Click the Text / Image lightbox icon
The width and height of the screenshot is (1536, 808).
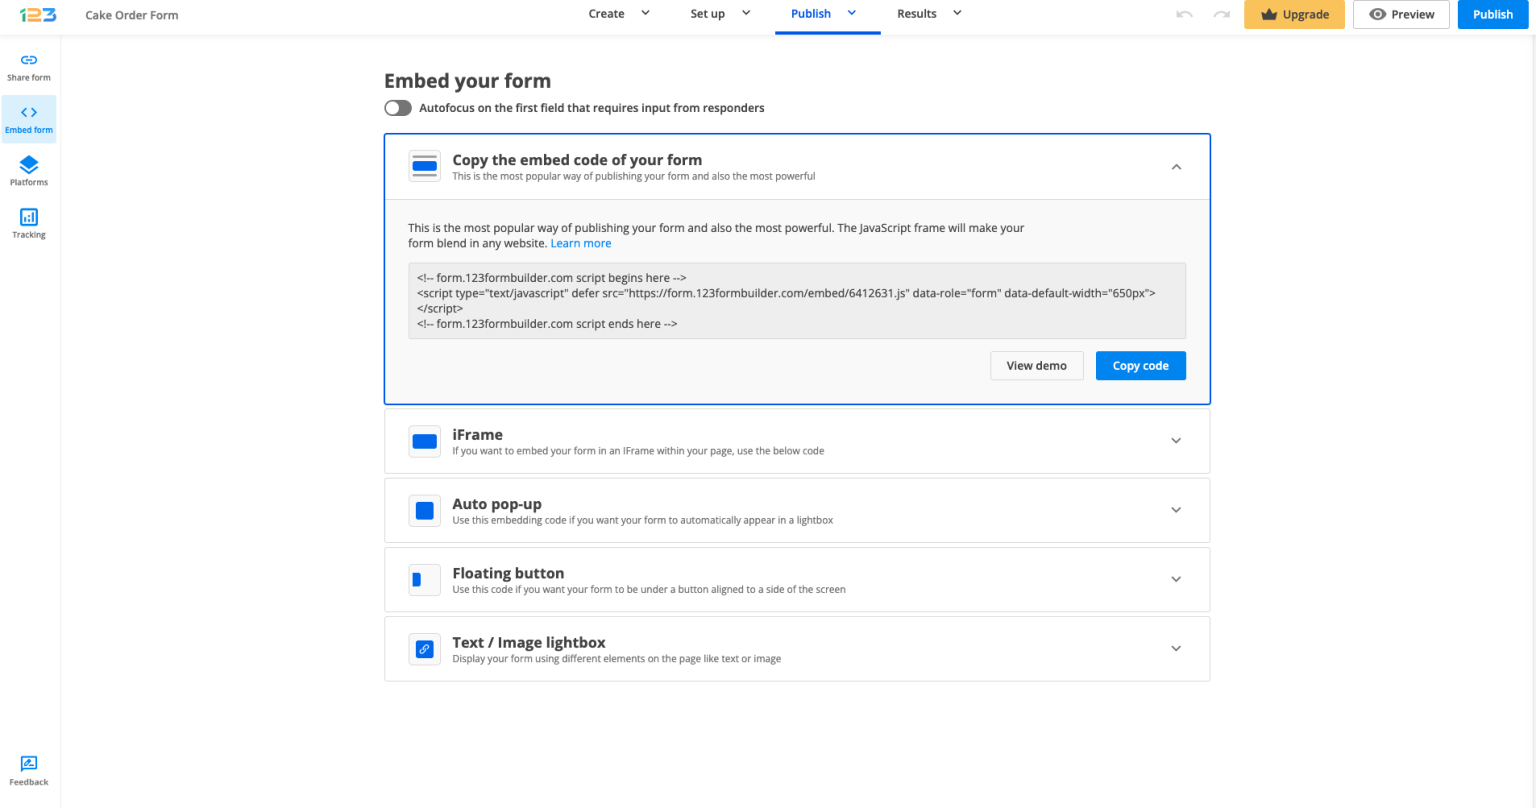coord(425,649)
